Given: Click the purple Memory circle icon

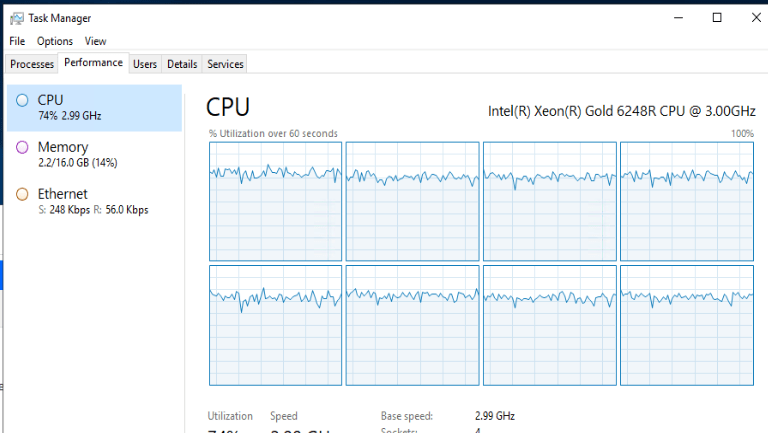Looking at the screenshot, I should [x=22, y=147].
